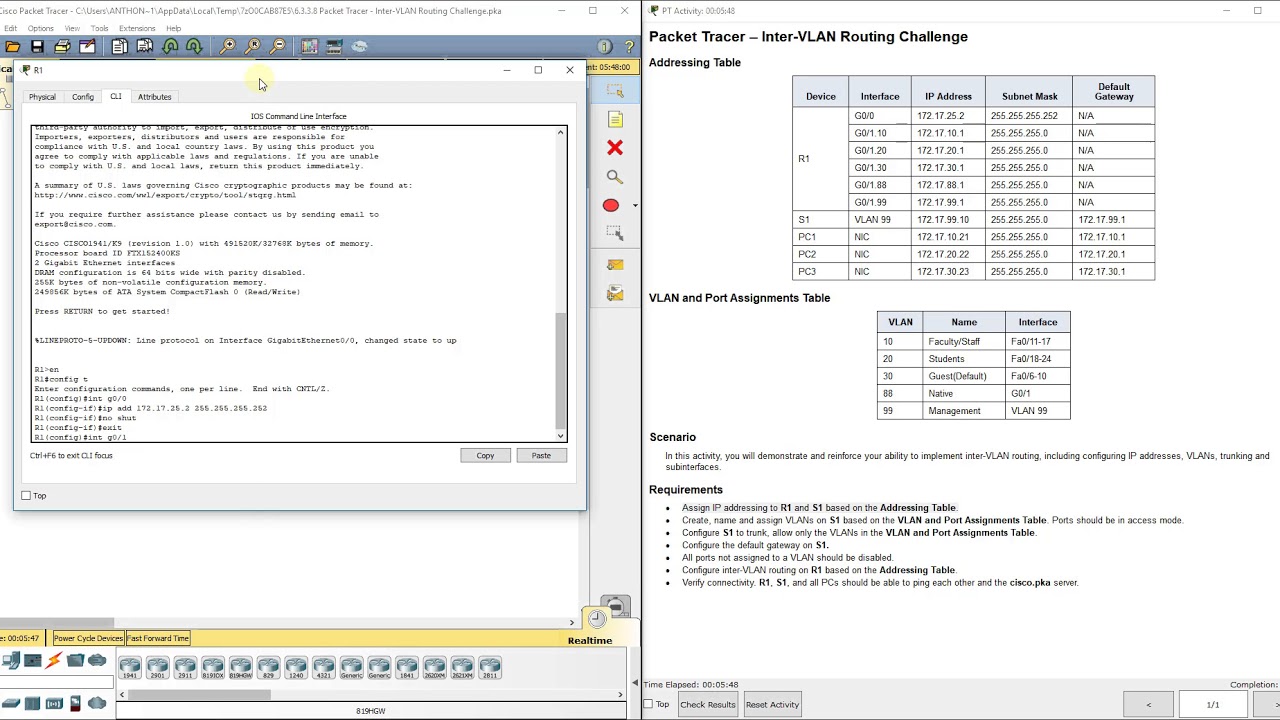
Task: Click the Undo arrow icon
Action: tap(170, 46)
